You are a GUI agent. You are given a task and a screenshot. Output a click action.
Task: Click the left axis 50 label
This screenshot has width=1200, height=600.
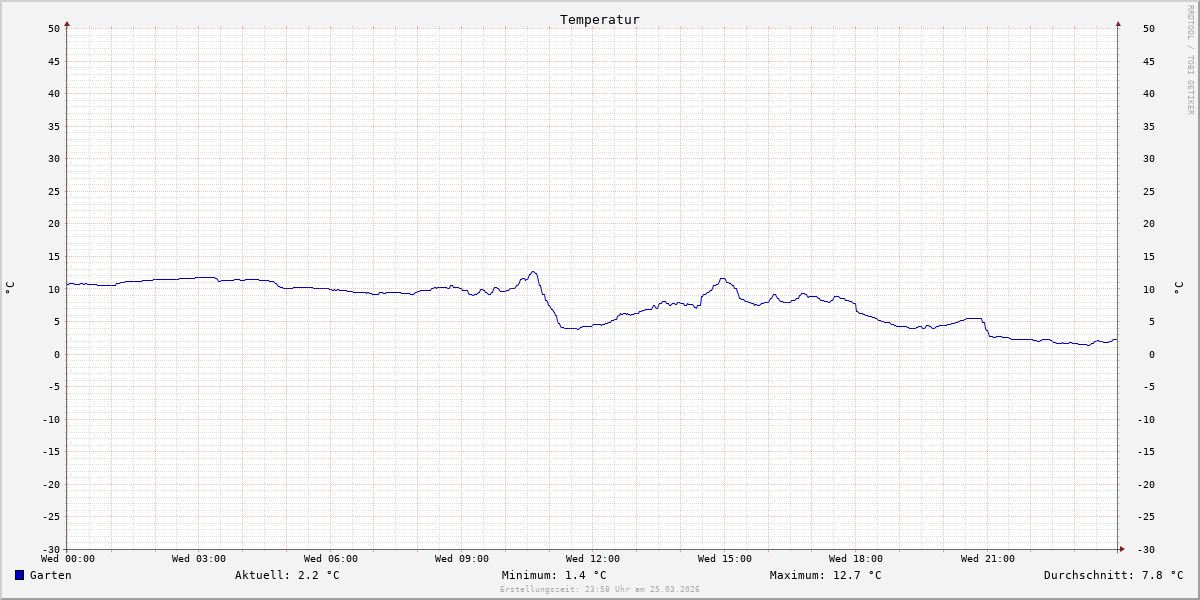tap(54, 28)
